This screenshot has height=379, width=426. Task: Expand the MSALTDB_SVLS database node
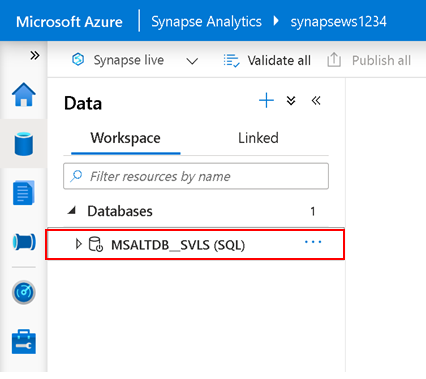tap(78, 244)
